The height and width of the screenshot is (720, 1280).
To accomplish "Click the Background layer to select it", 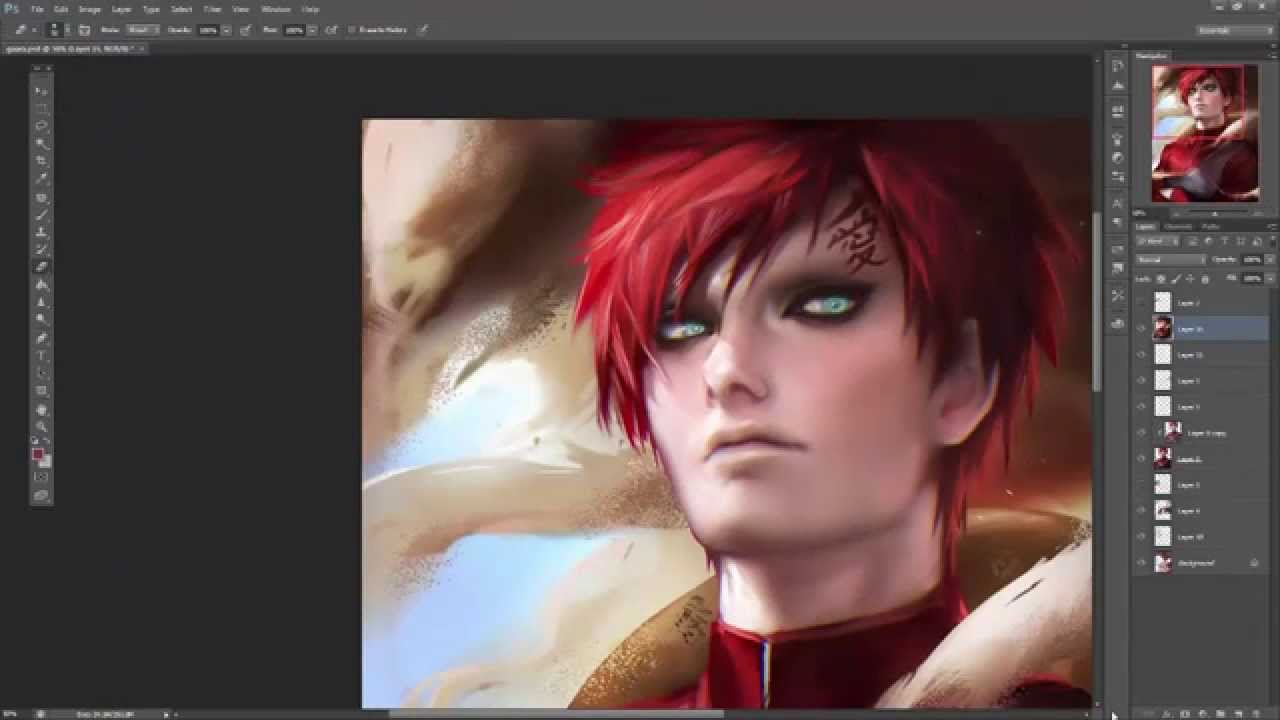I will click(x=1200, y=562).
